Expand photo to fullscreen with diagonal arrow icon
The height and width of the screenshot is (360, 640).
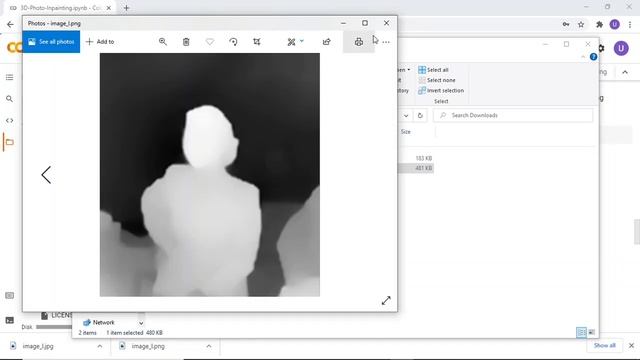[x=386, y=301]
